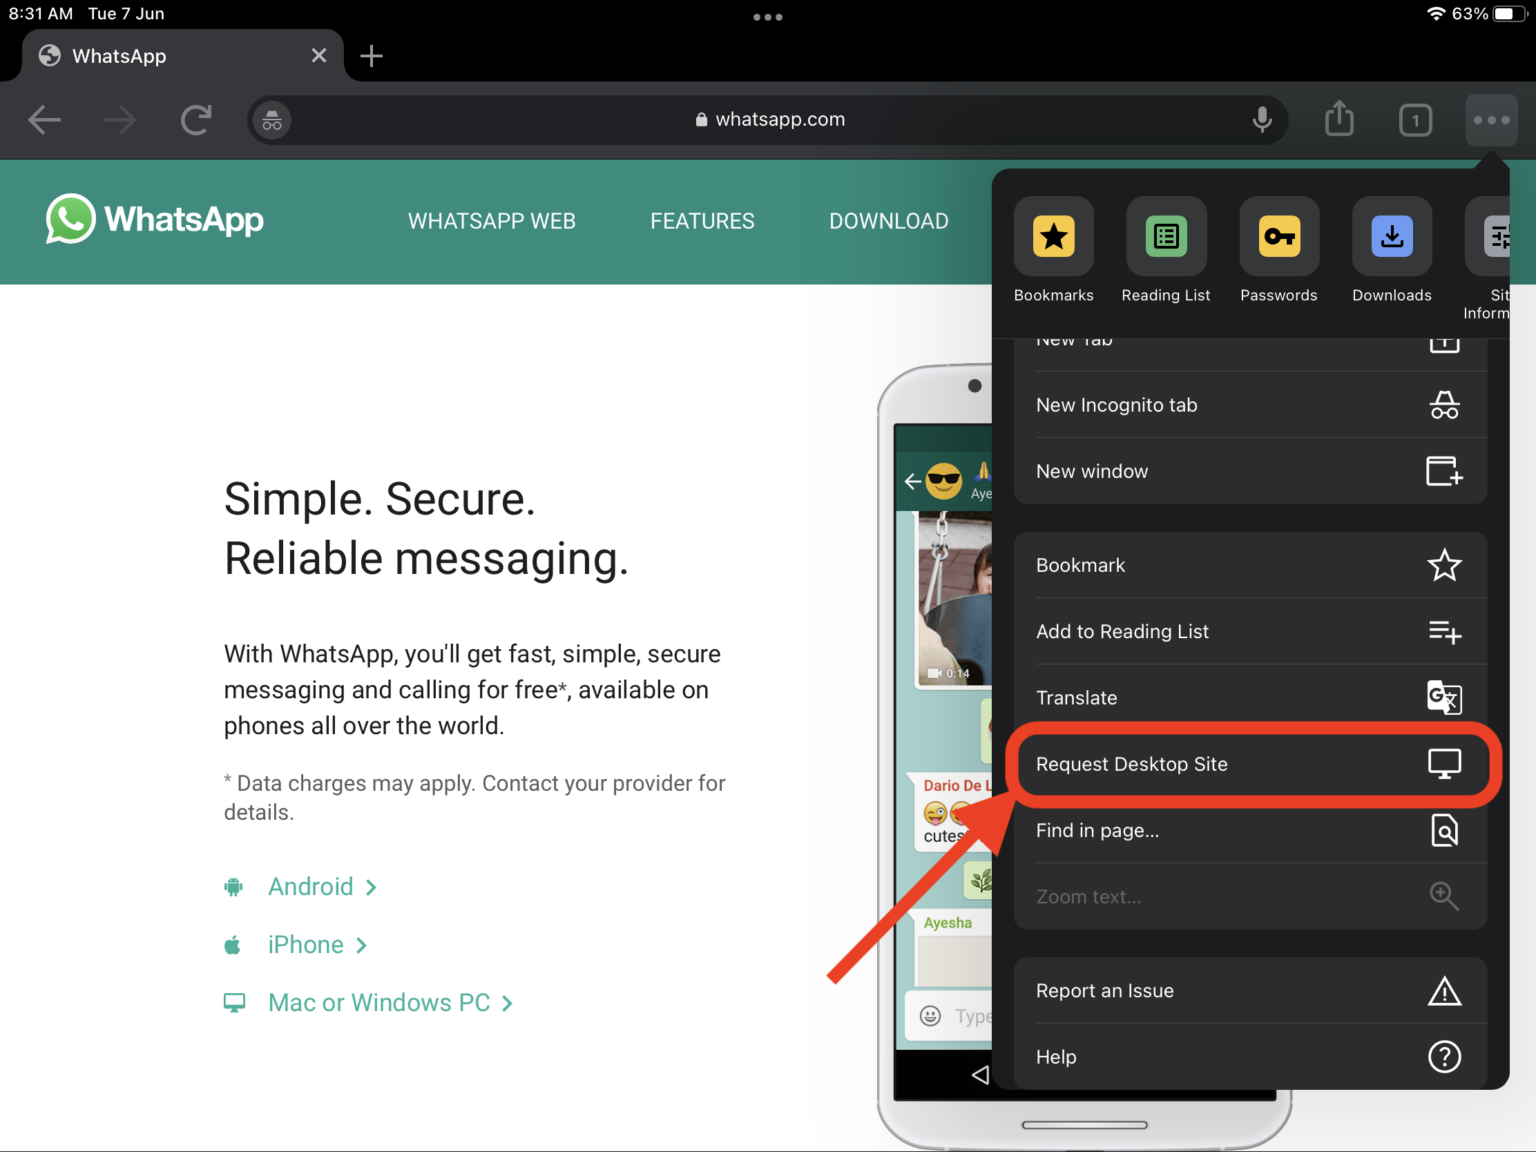Open a new tab with plus
This screenshot has height=1152, width=1536.
click(x=371, y=56)
